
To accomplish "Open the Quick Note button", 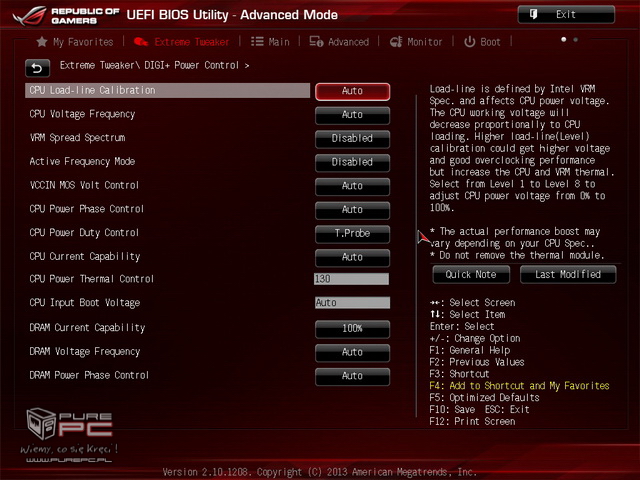I will click(471, 274).
